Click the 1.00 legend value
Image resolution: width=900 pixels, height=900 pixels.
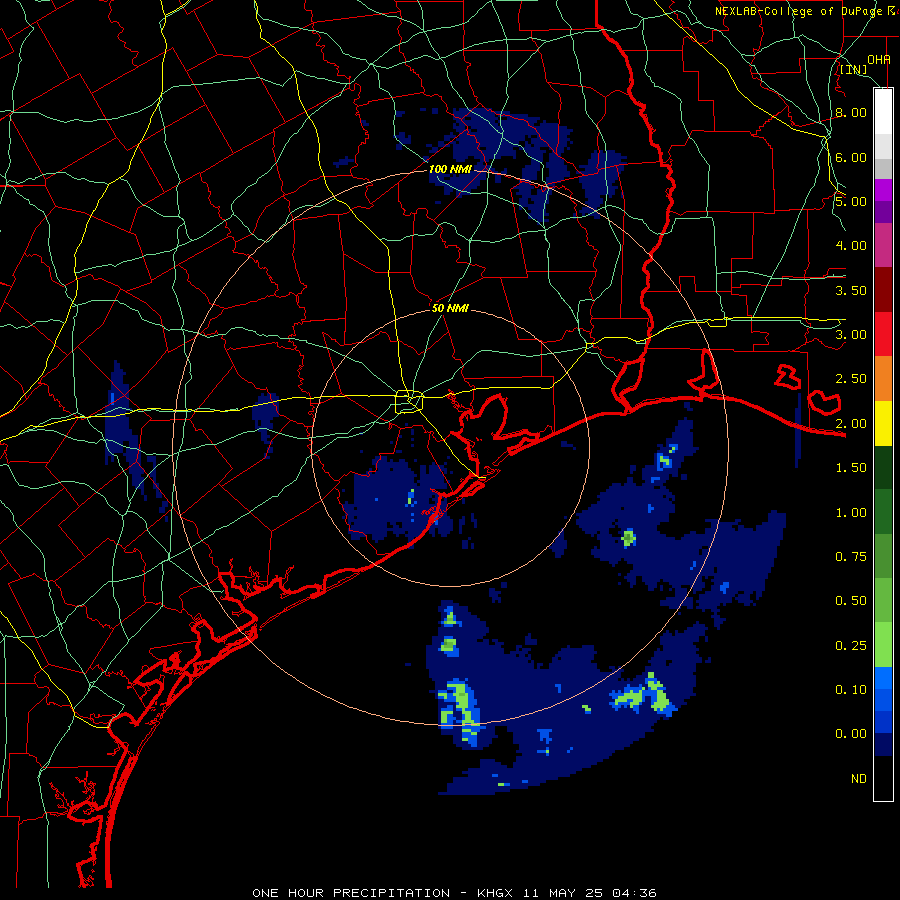[851, 513]
